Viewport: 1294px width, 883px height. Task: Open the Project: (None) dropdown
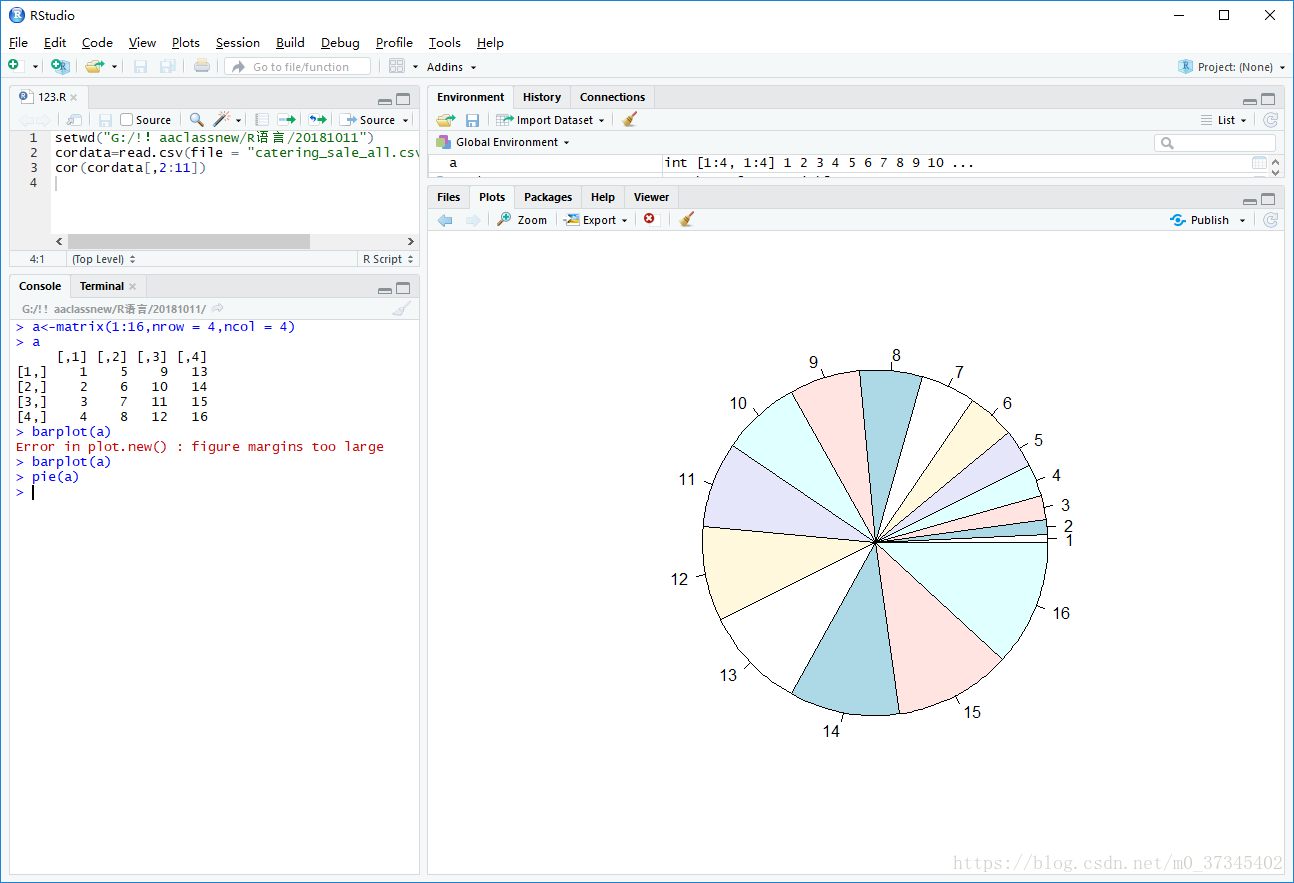(1231, 67)
